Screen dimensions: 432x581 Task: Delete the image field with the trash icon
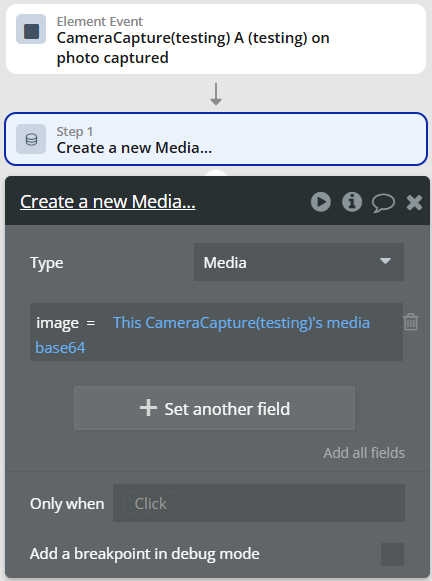tap(411, 322)
